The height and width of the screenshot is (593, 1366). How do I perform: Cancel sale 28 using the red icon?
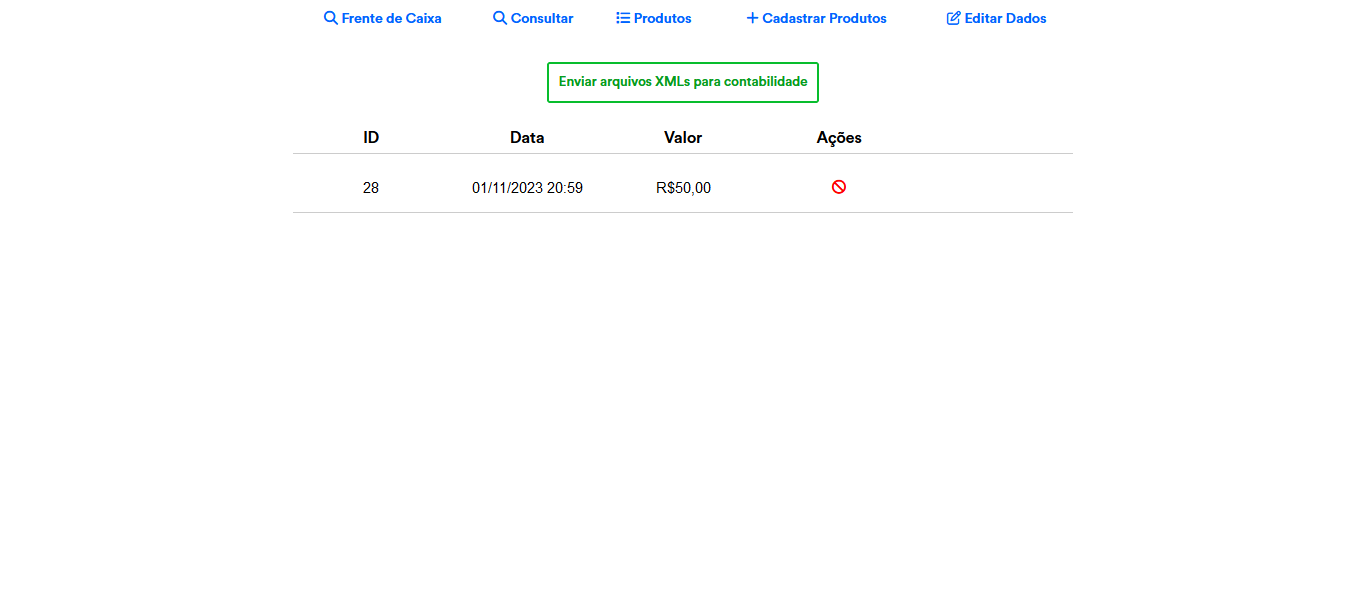coord(839,187)
